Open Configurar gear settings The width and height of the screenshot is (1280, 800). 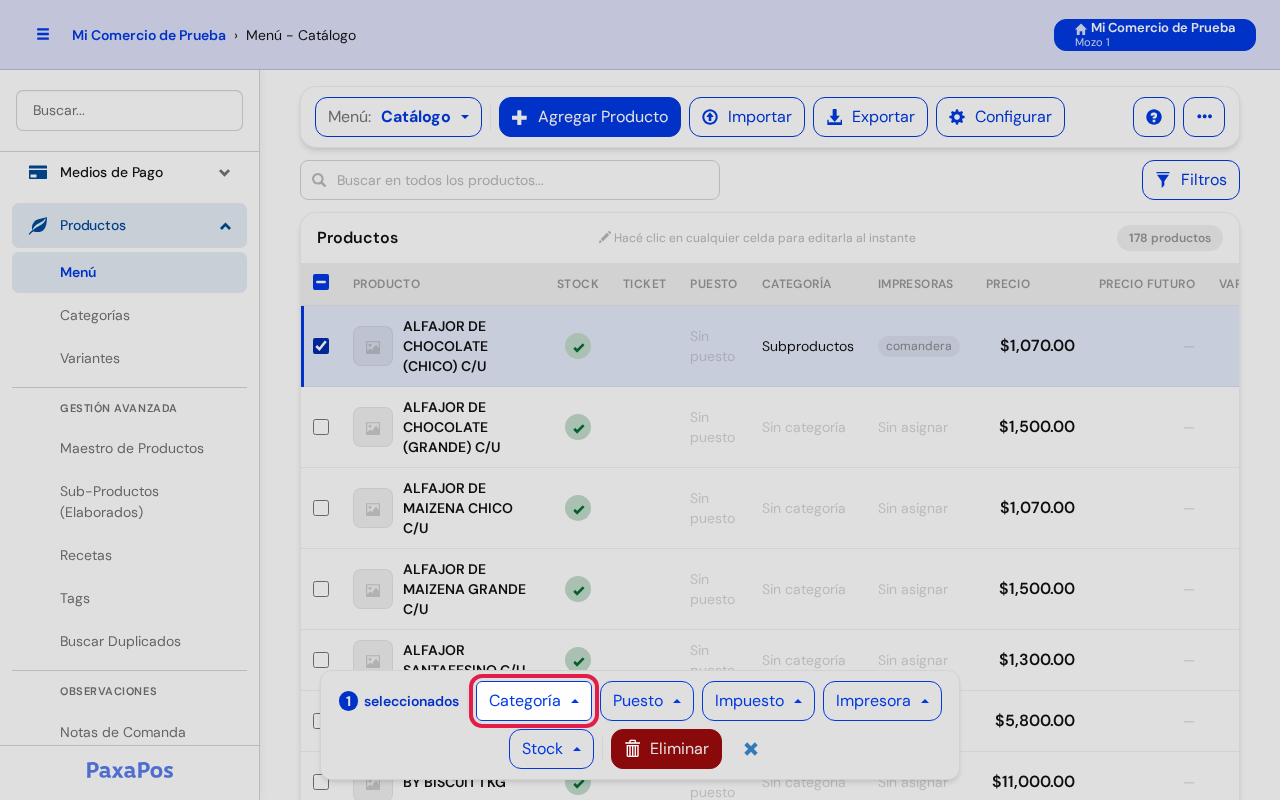click(1000, 117)
